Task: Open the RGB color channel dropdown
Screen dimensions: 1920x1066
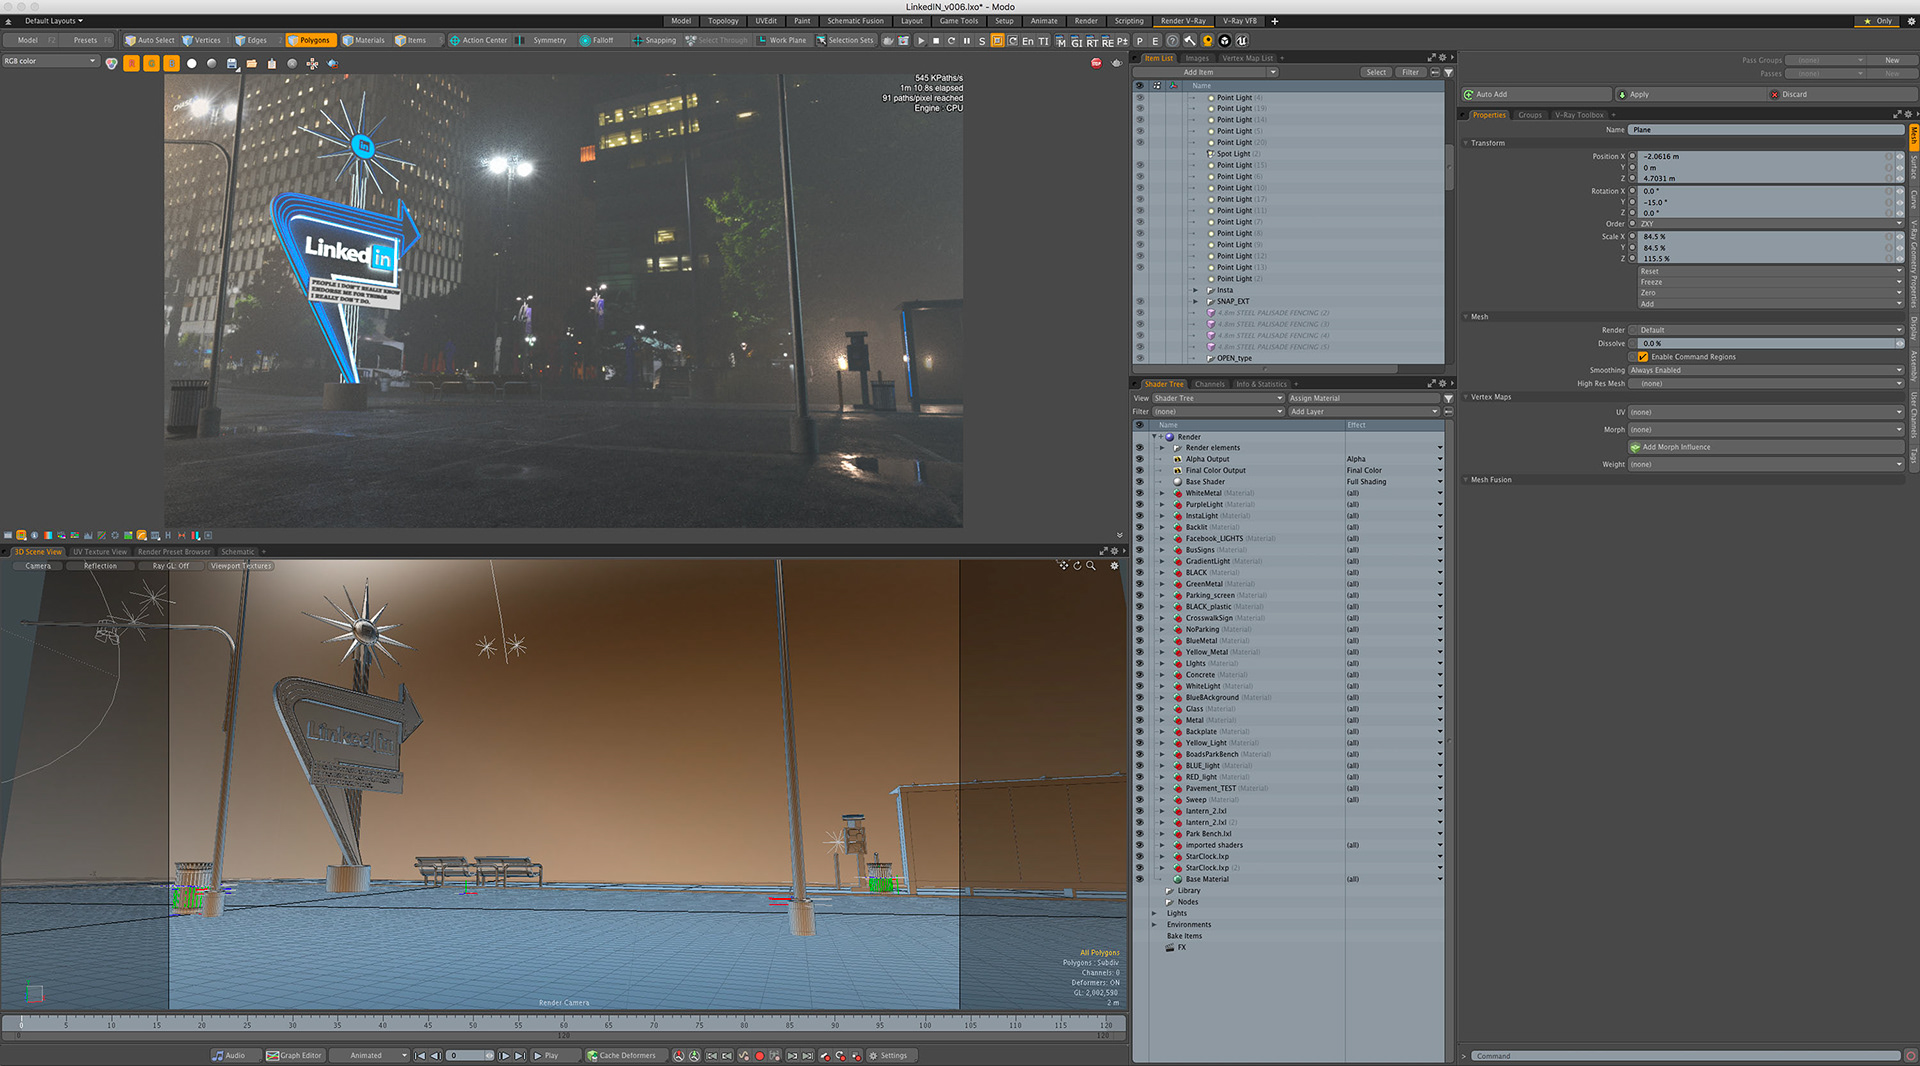Action: 50,61
